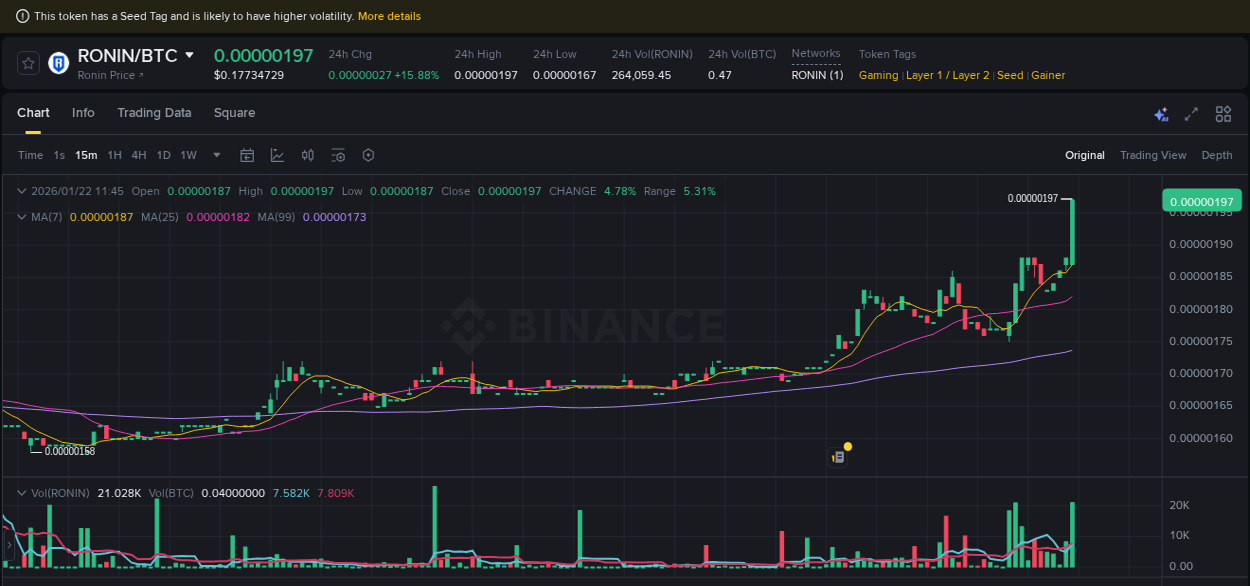
Task: Open the Ronin Price page link
Action: coord(107,75)
